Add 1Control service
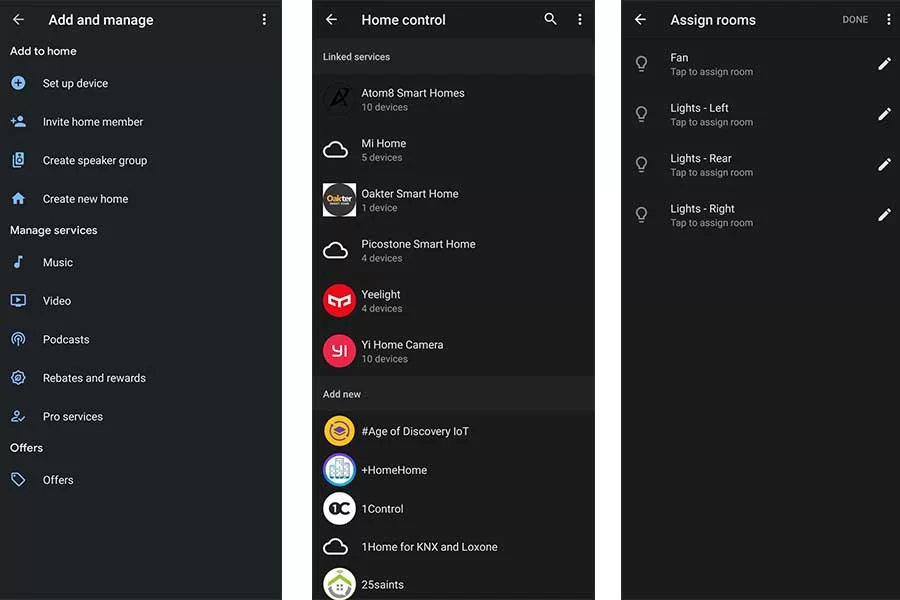 pyautogui.click(x=453, y=509)
